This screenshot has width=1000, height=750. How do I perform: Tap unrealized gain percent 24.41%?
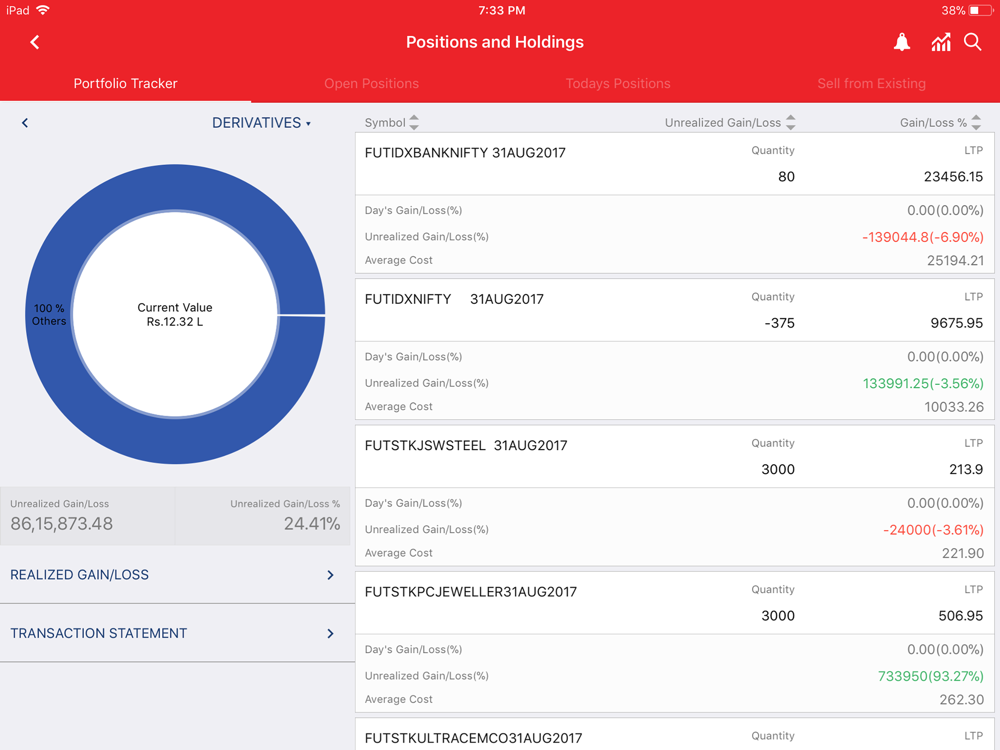pyautogui.click(x=312, y=524)
